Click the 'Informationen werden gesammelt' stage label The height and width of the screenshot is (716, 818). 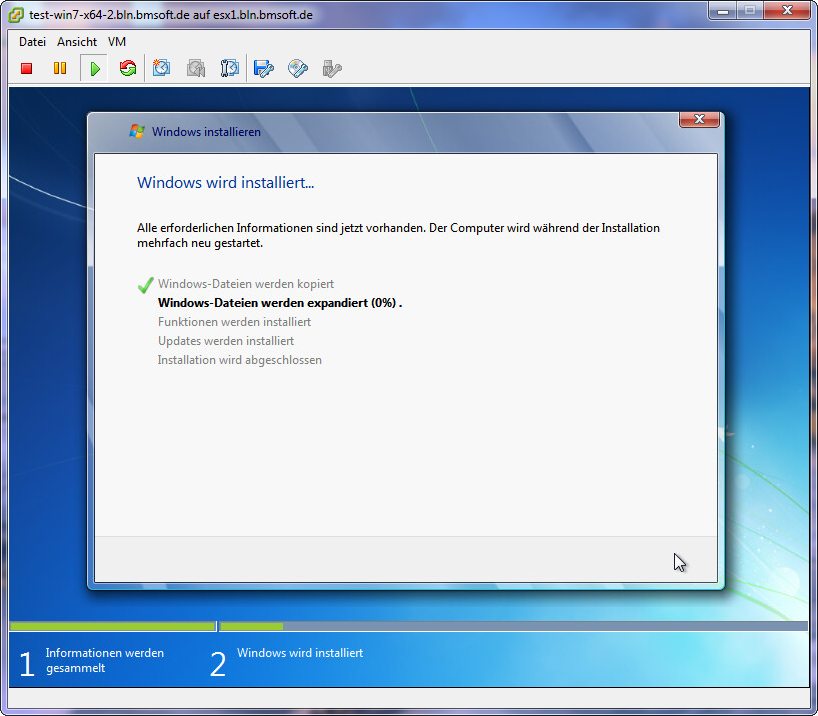104,660
